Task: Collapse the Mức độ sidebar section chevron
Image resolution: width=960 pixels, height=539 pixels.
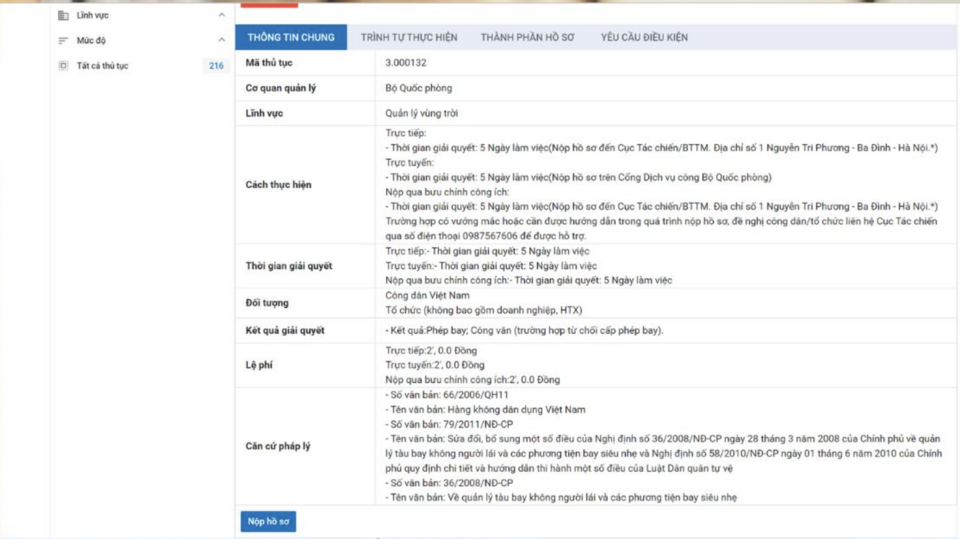Action: [221, 41]
